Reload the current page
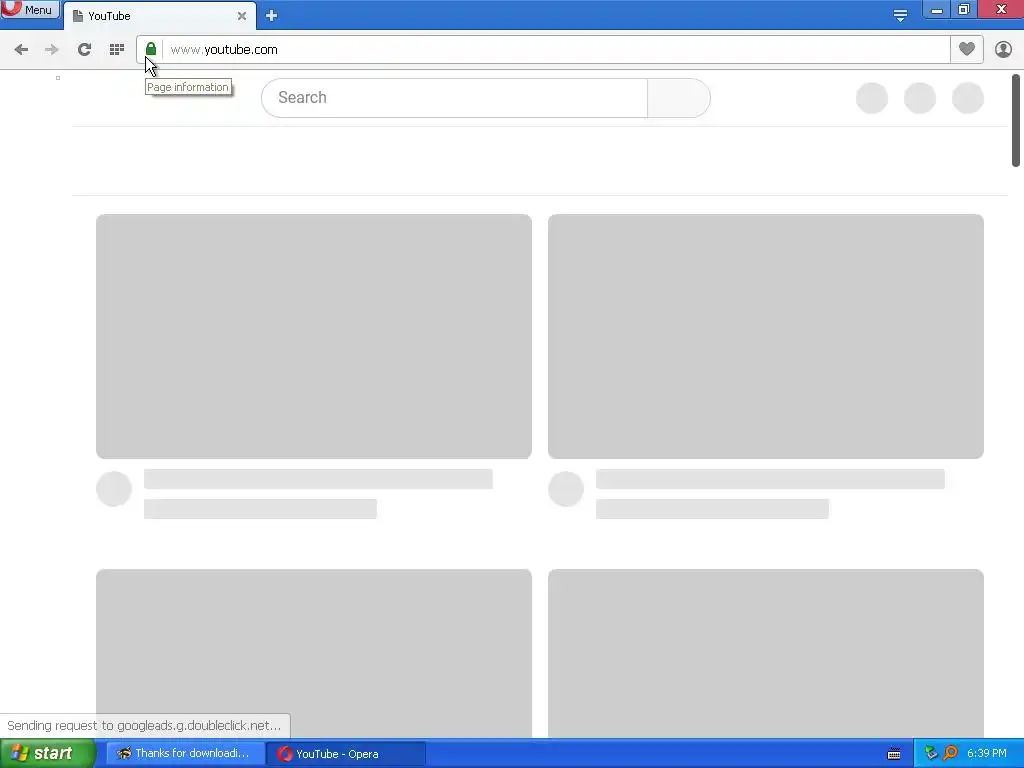1024x768 pixels. point(84,50)
